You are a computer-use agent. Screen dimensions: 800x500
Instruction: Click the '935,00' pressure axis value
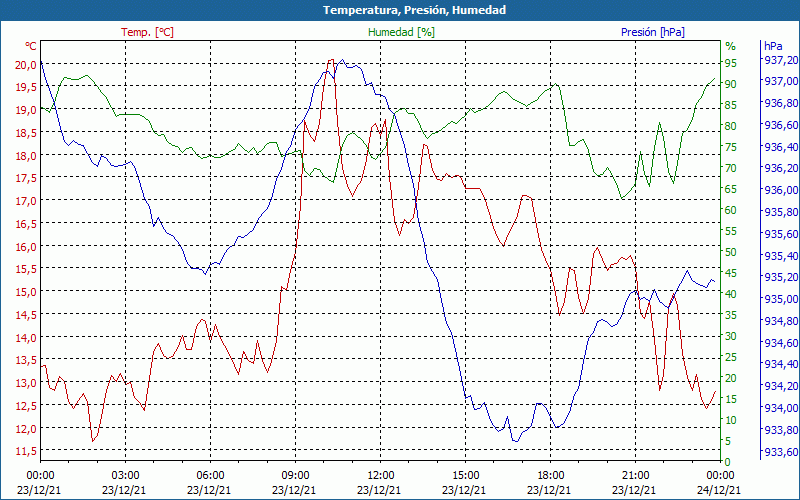(781, 299)
